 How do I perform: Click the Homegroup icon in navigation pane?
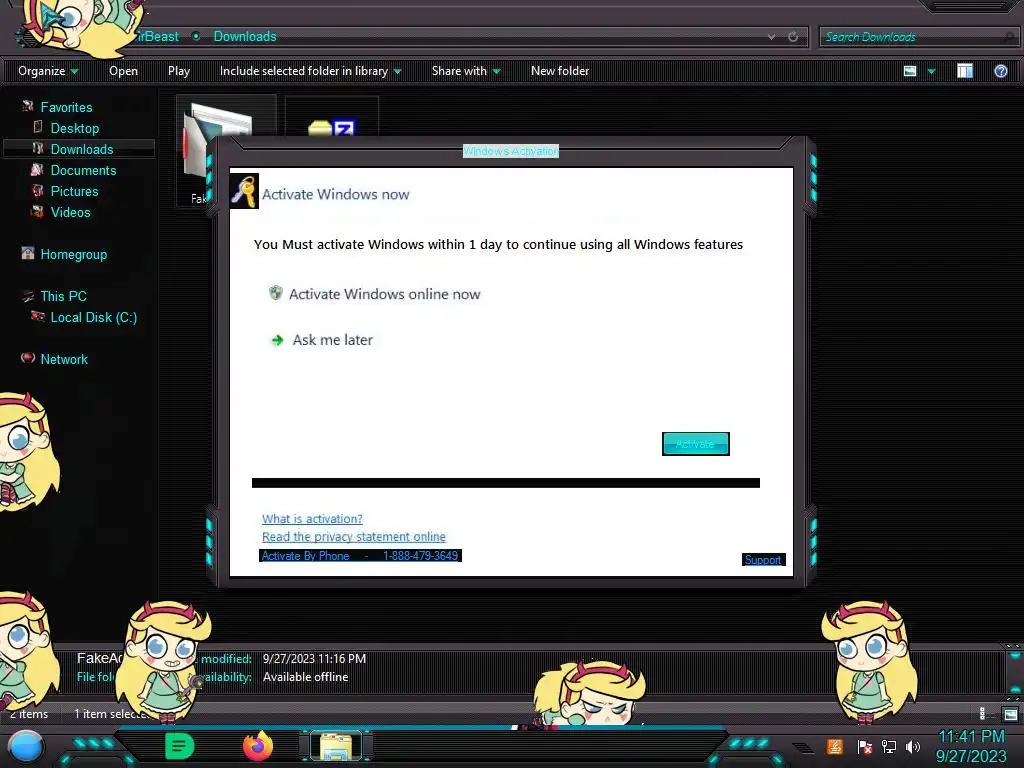pos(27,253)
